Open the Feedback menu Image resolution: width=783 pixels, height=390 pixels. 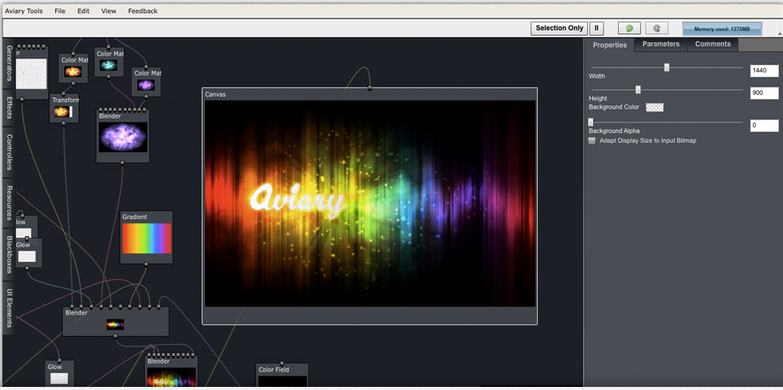(143, 11)
